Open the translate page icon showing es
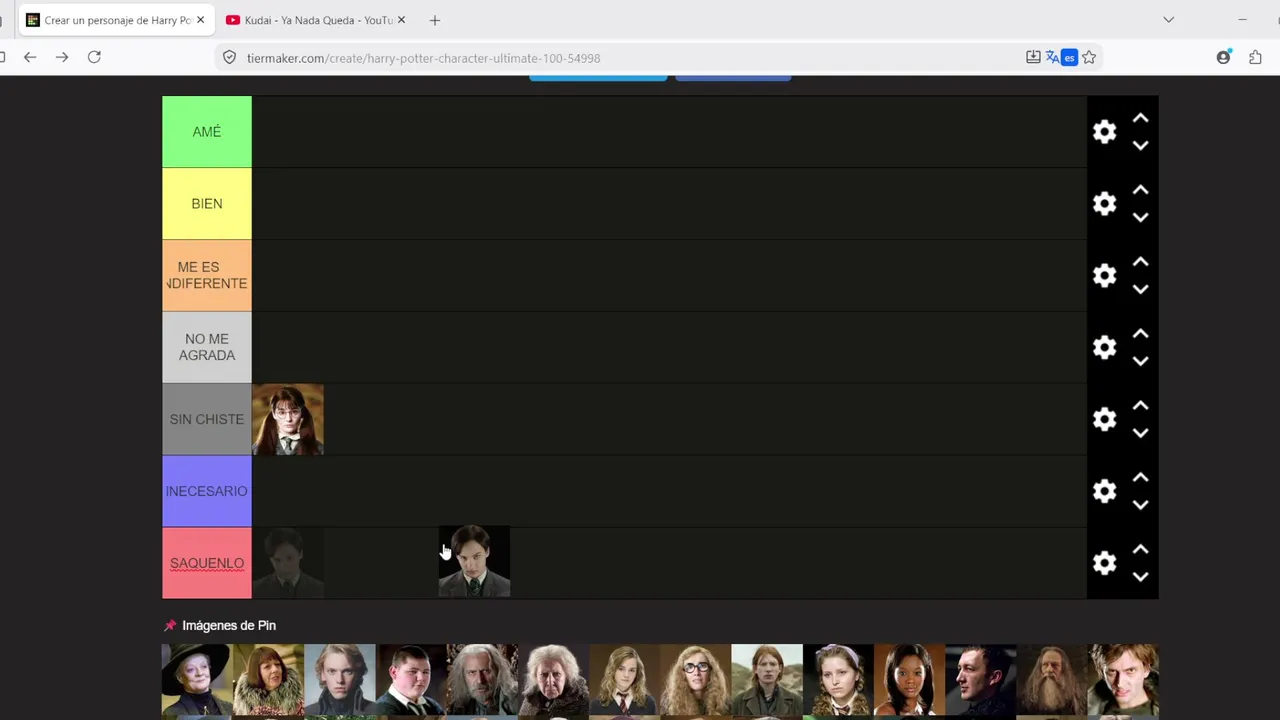Viewport: 1280px width, 720px height. coord(1061,58)
